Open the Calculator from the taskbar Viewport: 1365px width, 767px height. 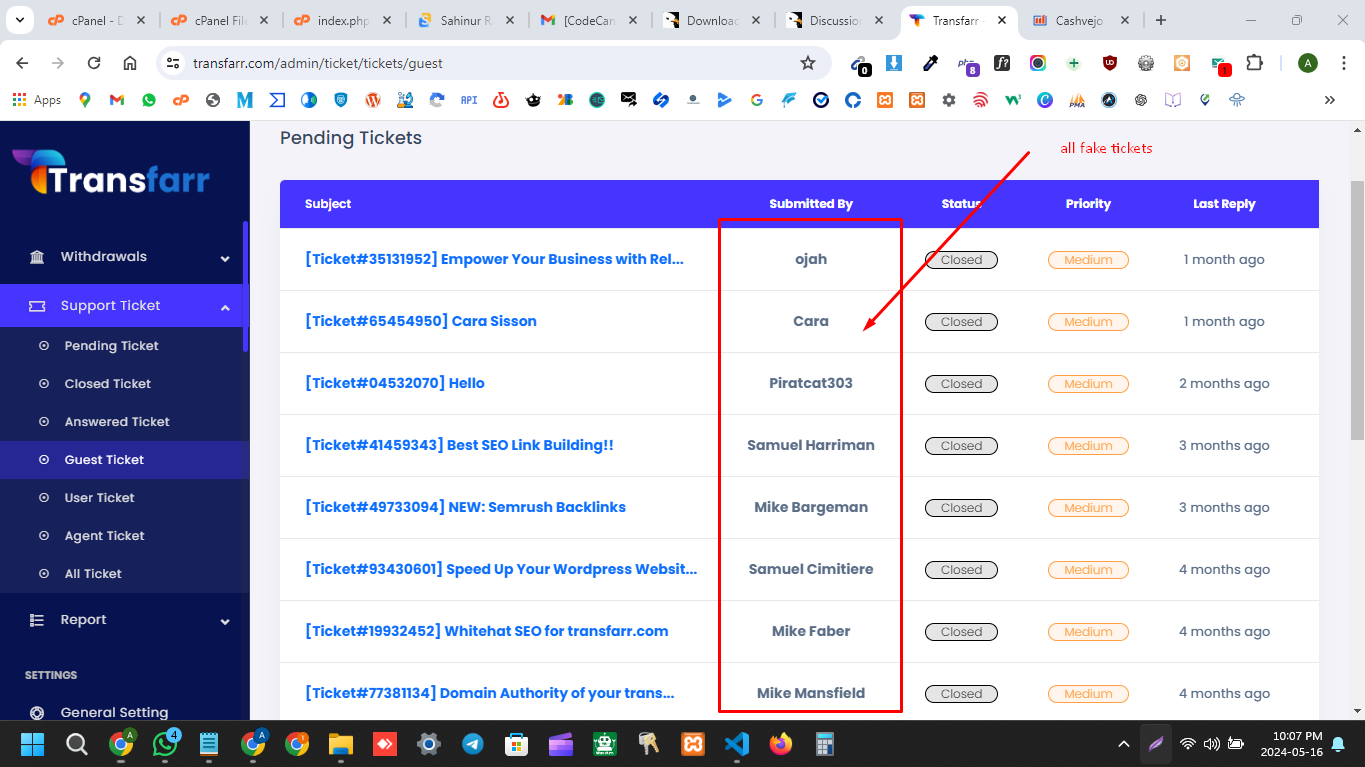(825, 744)
